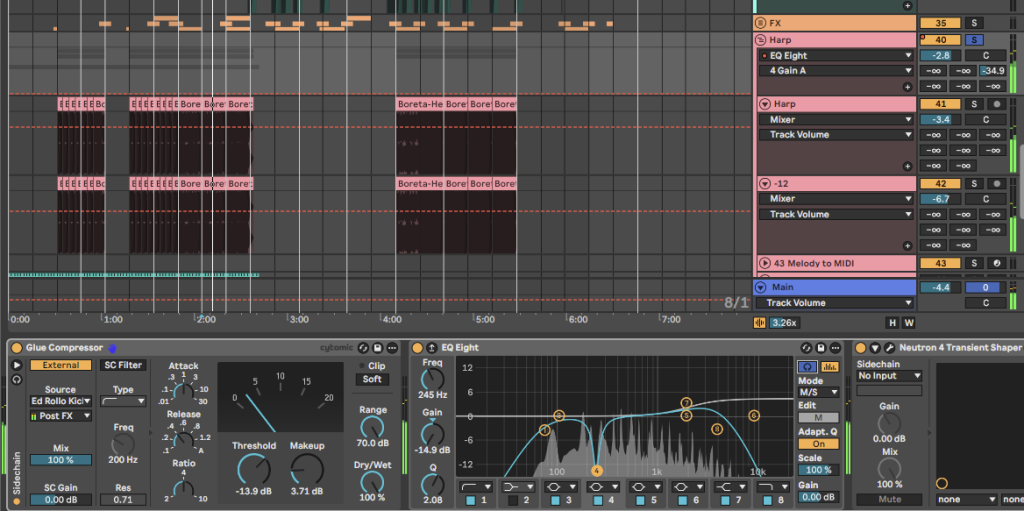Collapse the -12 track with its fold arrow
Screen dimensions: 1024x511
click(x=763, y=184)
